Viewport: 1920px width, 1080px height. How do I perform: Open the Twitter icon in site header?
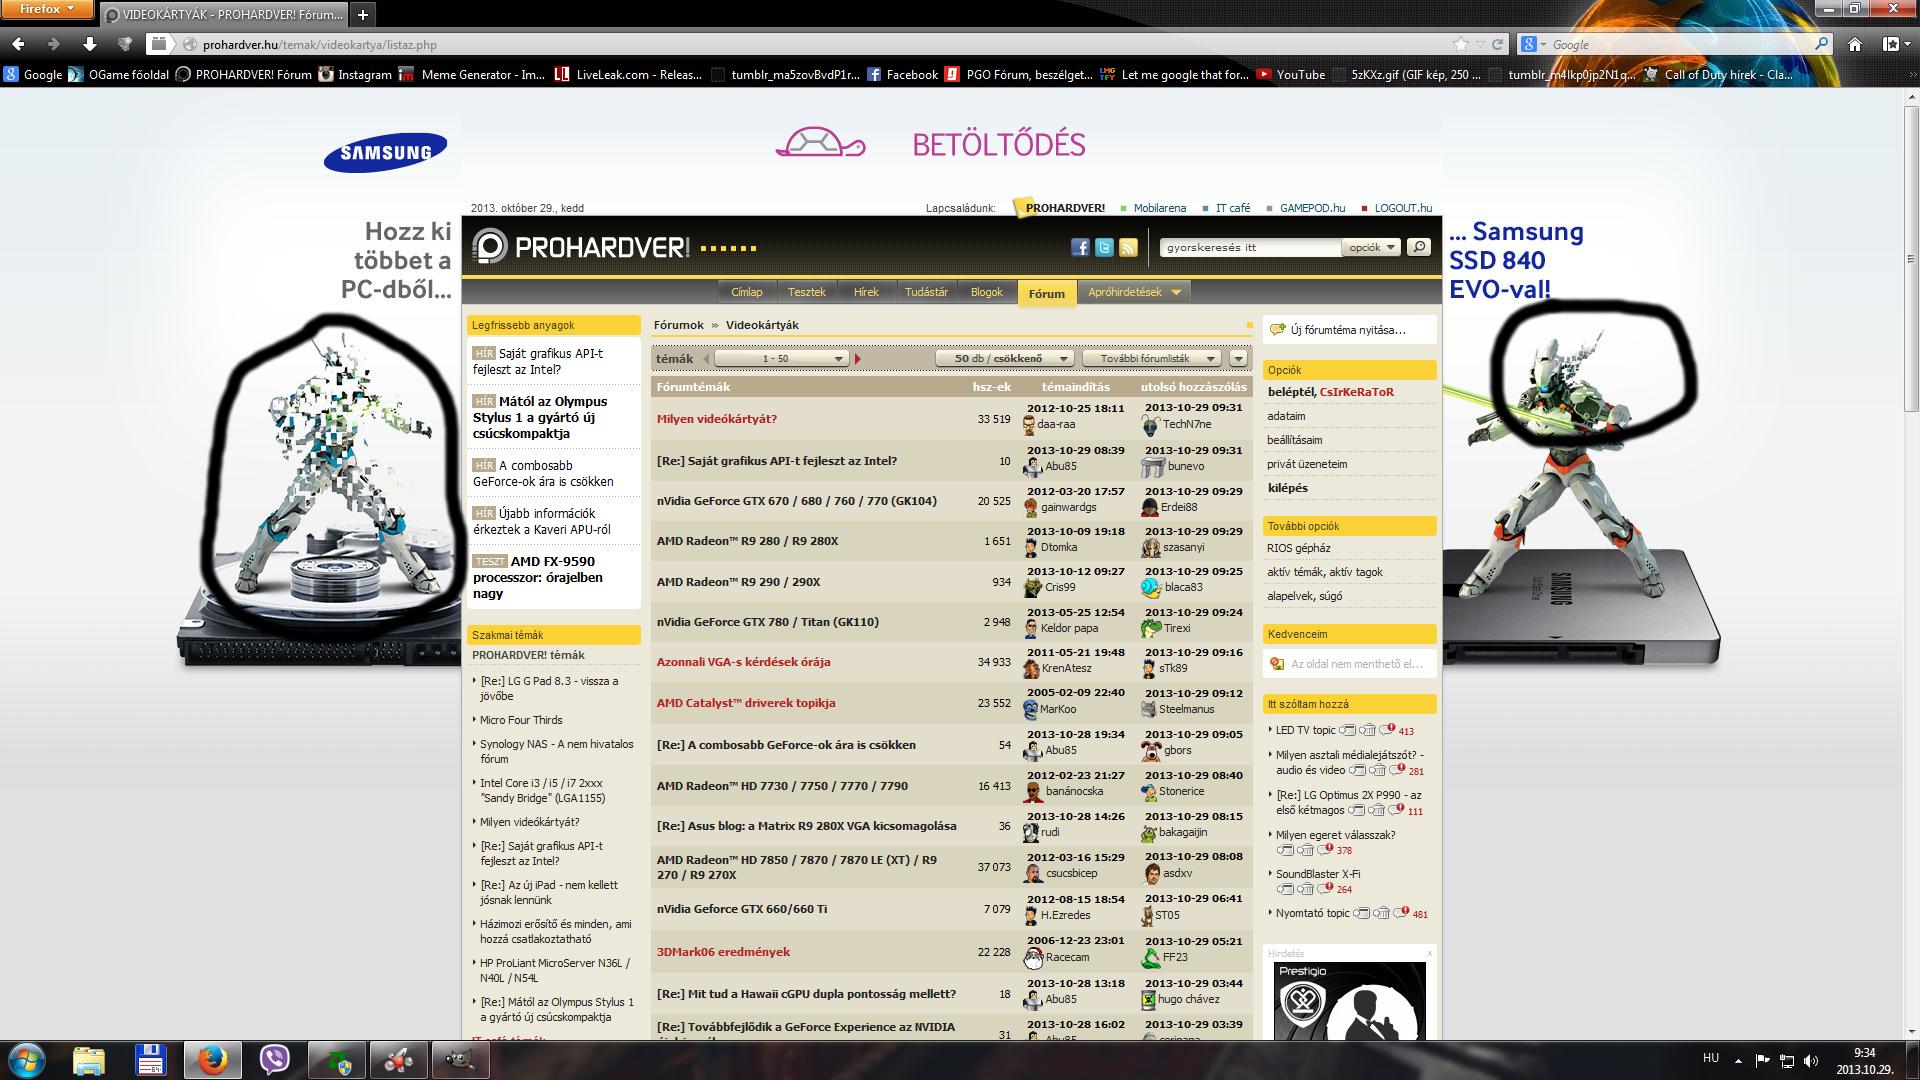[x=1104, y=247]
